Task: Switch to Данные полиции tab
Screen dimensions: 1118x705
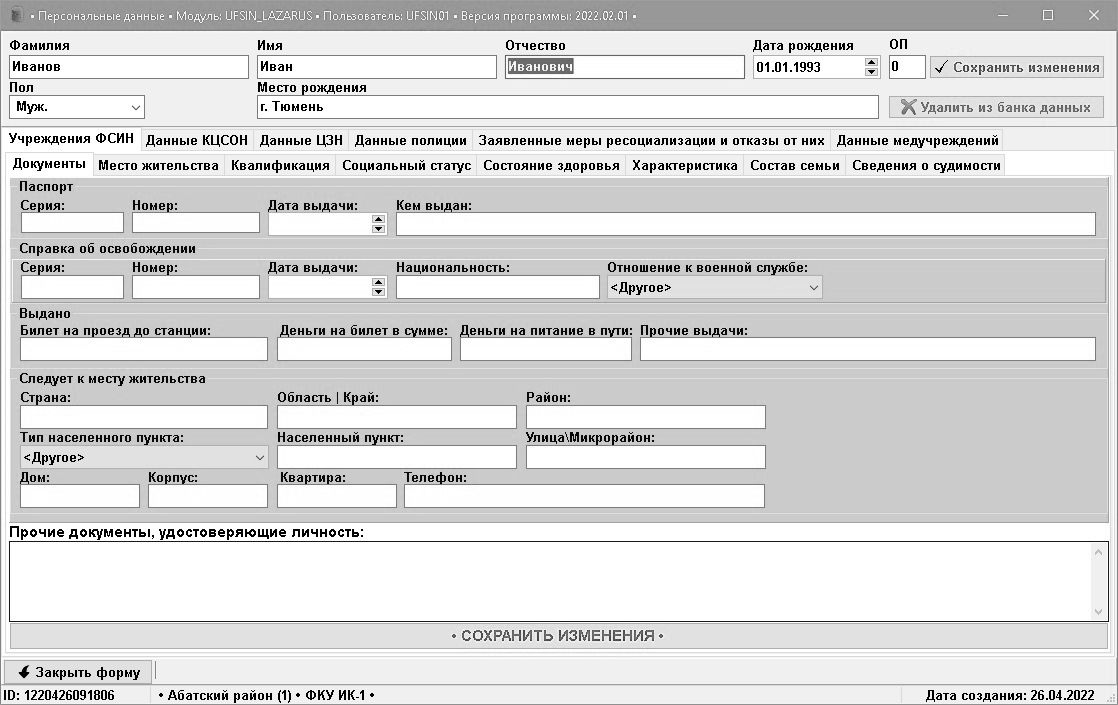Action: [411, 140]
